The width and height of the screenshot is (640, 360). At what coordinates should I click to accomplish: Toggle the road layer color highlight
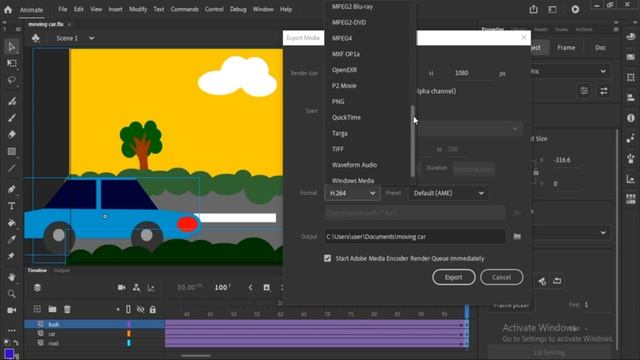point(129,343)
